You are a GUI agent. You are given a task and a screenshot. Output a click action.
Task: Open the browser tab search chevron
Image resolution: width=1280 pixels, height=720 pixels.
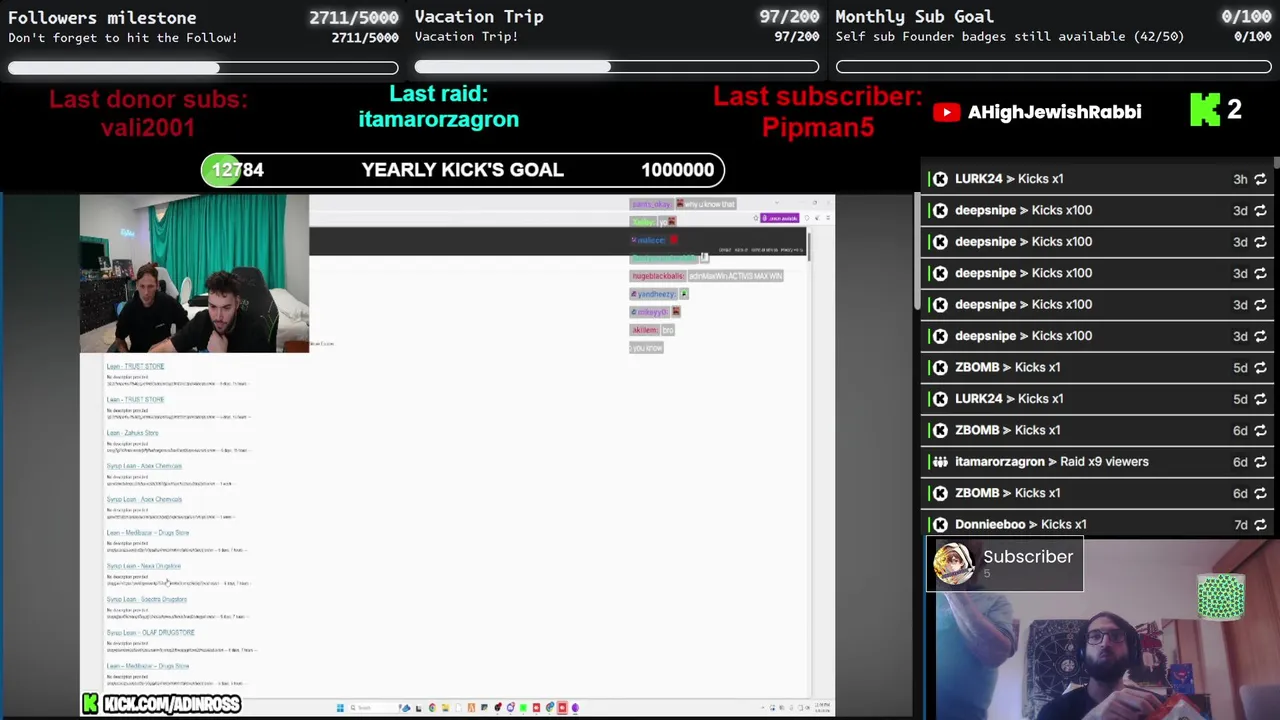(777, 203)
